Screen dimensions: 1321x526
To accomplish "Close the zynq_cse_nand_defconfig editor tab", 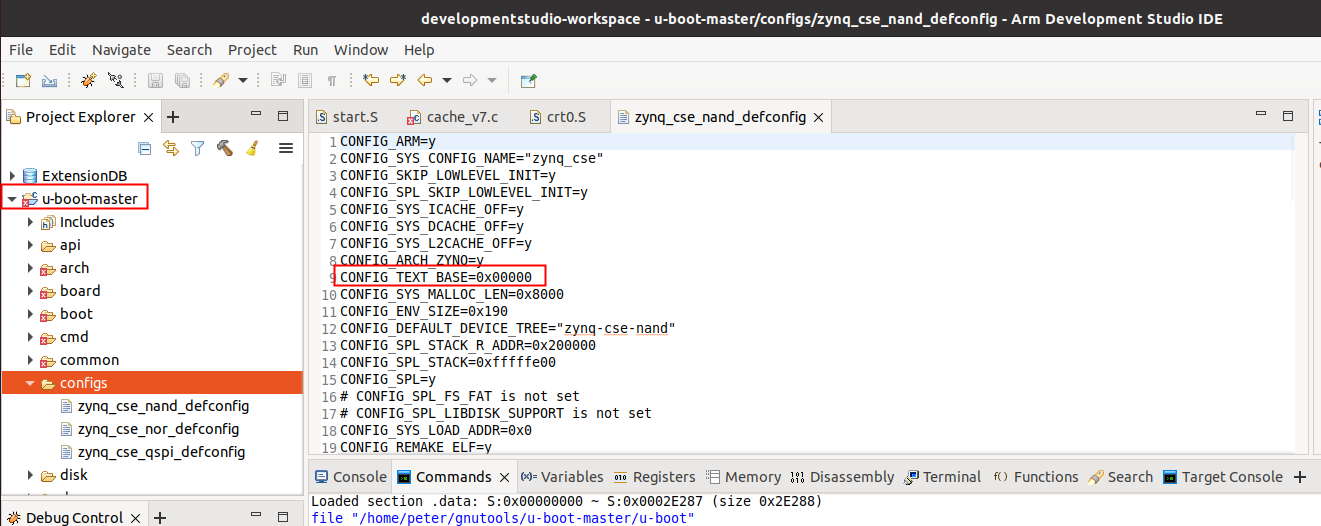I will pyautogui.click(x=818, y=118).
